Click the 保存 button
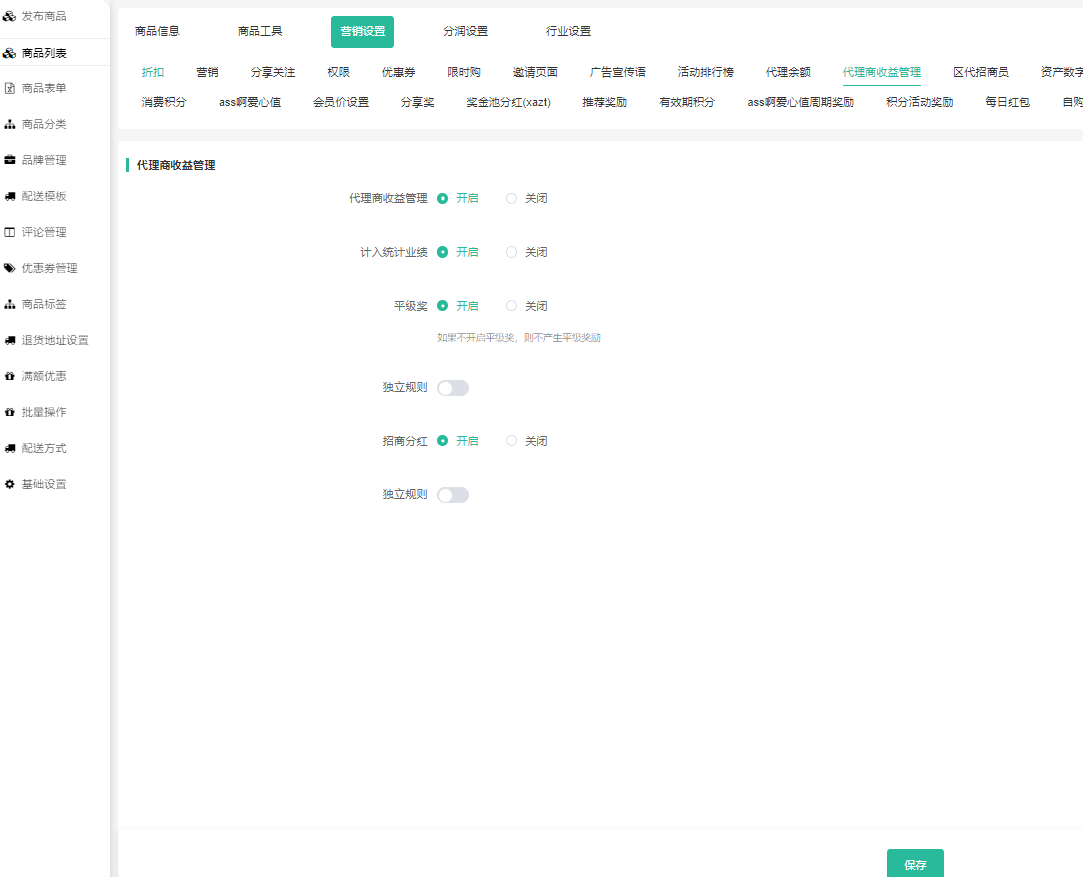1083x877 pixels. [915, 864]
